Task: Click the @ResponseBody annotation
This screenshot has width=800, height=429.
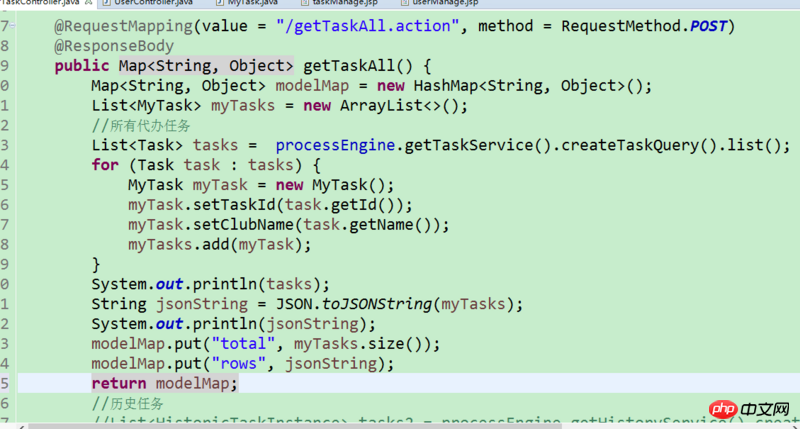Action: tap(114, 46)
